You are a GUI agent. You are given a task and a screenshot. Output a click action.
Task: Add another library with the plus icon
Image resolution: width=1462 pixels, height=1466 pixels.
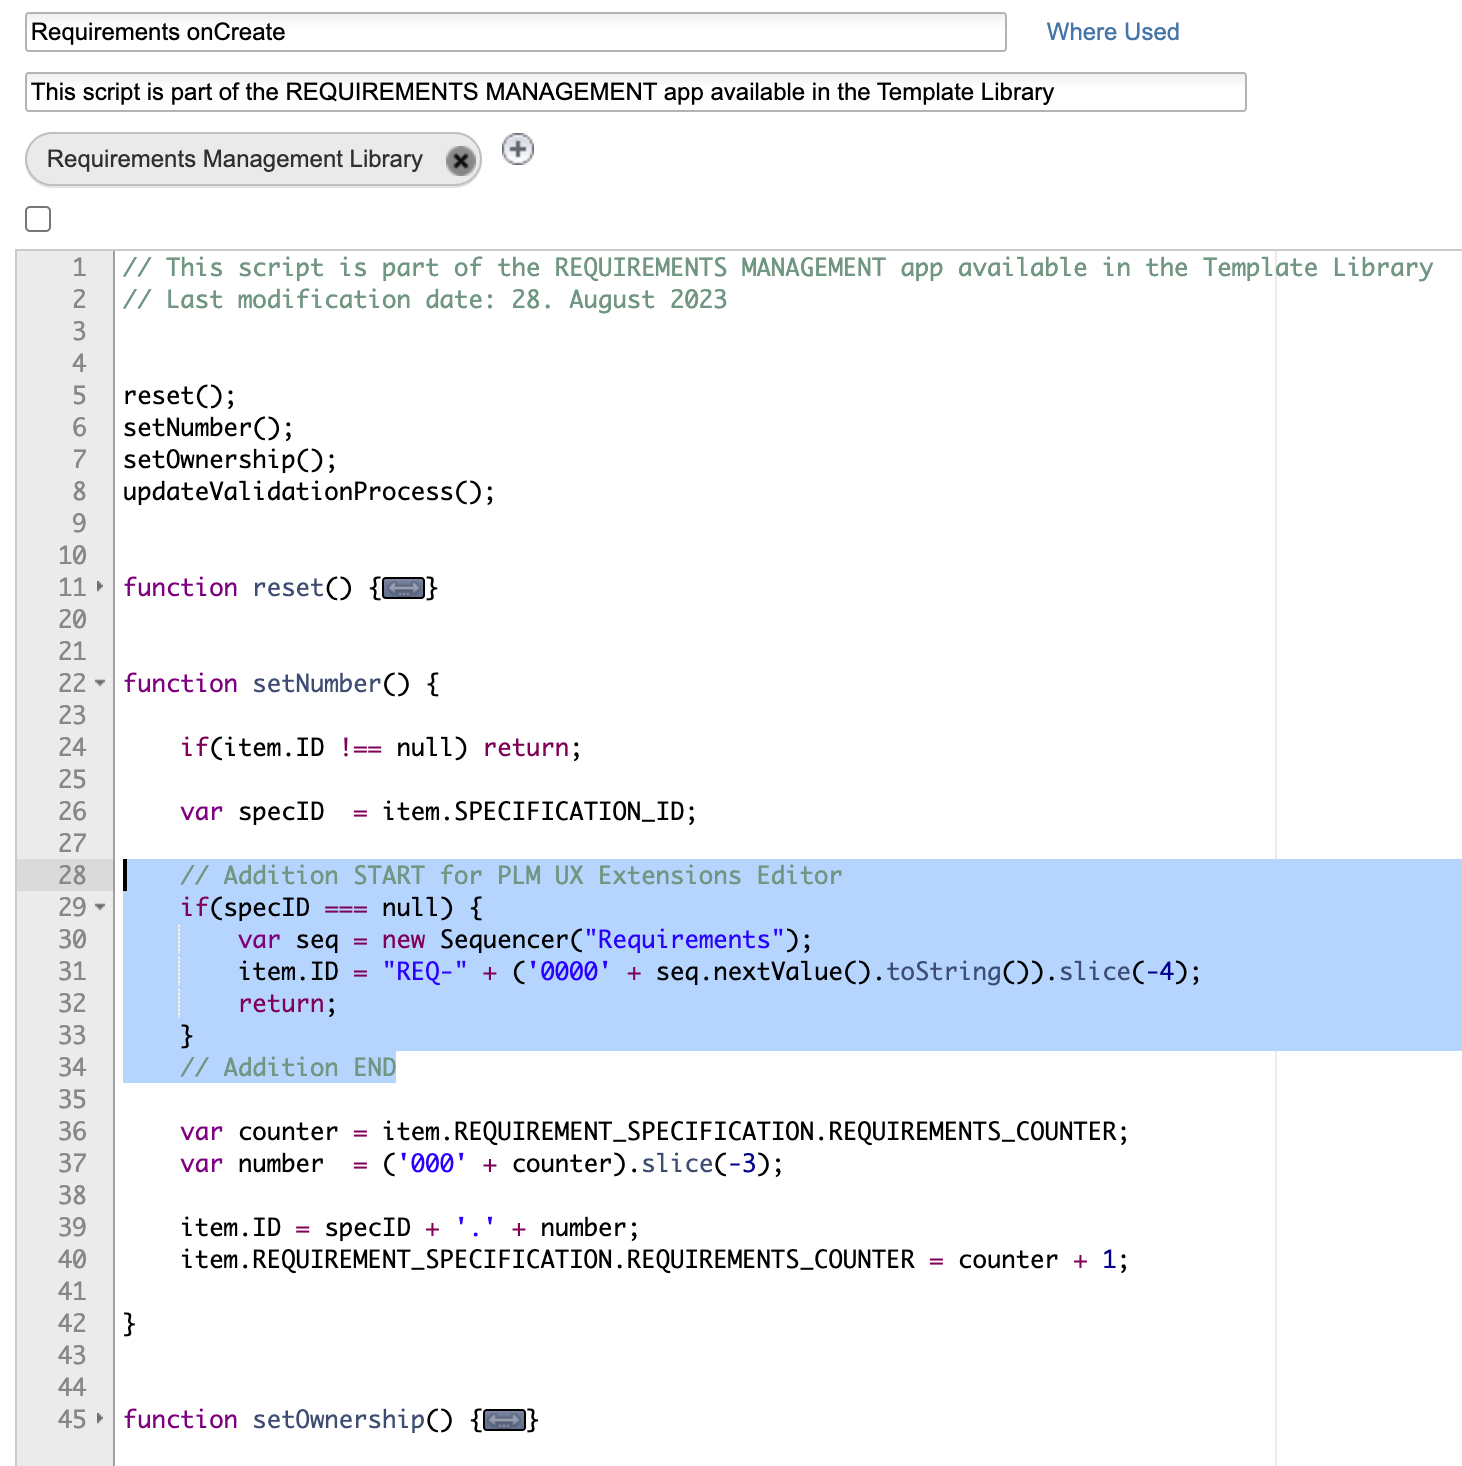click(517, 150)
